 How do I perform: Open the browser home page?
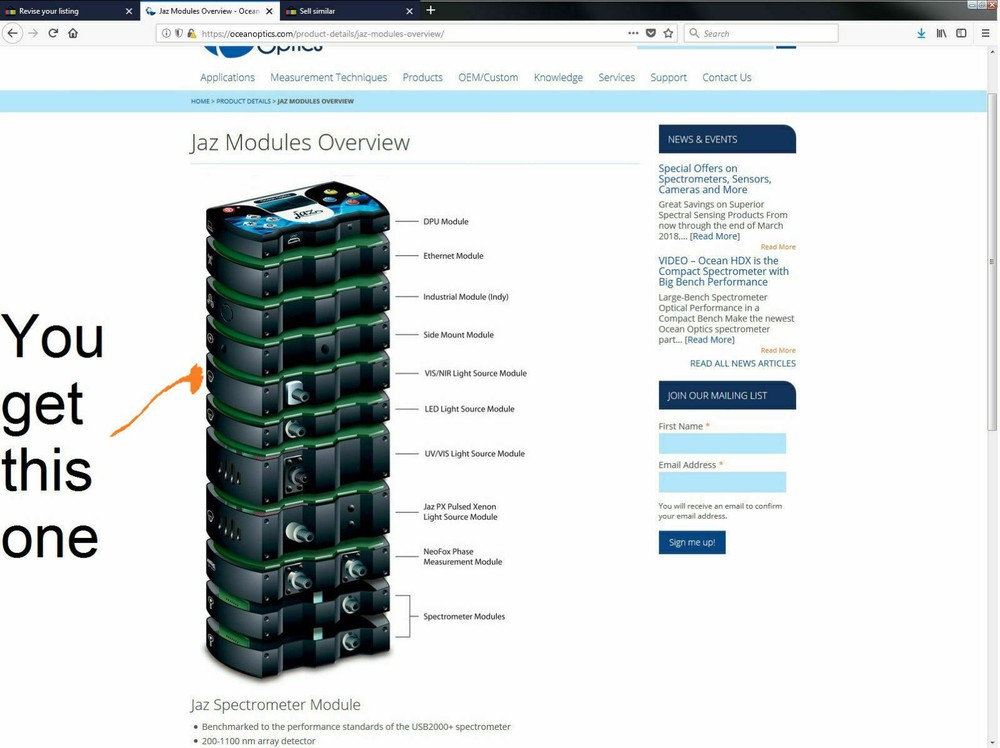[73, 33]
